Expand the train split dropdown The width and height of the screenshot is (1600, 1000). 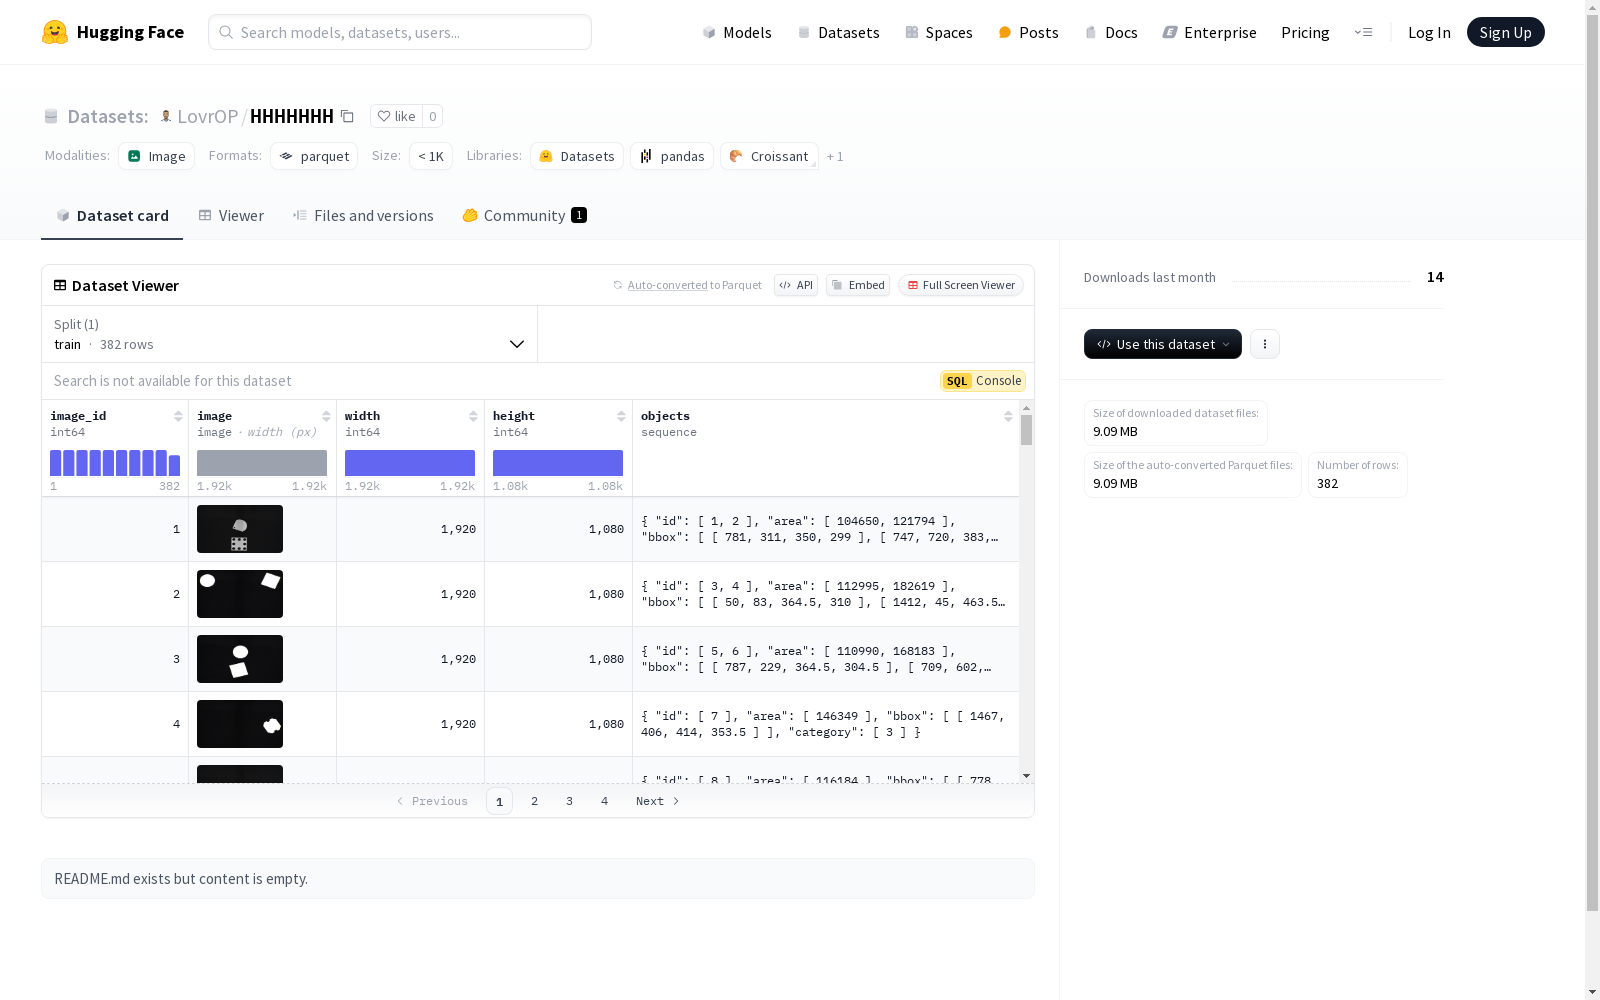tap(290, 334)
